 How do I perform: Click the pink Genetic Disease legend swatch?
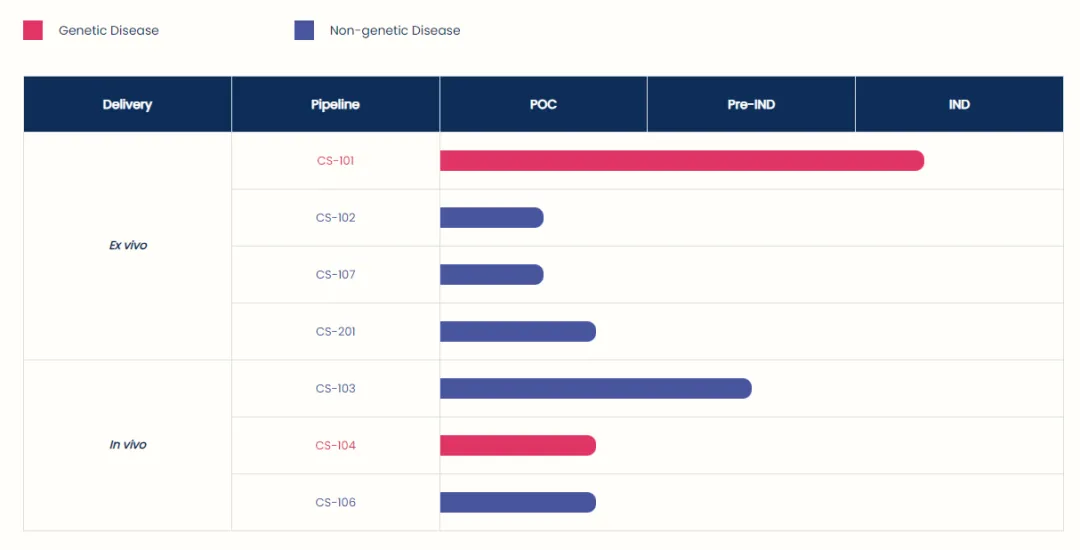click(x=33, y=30)
